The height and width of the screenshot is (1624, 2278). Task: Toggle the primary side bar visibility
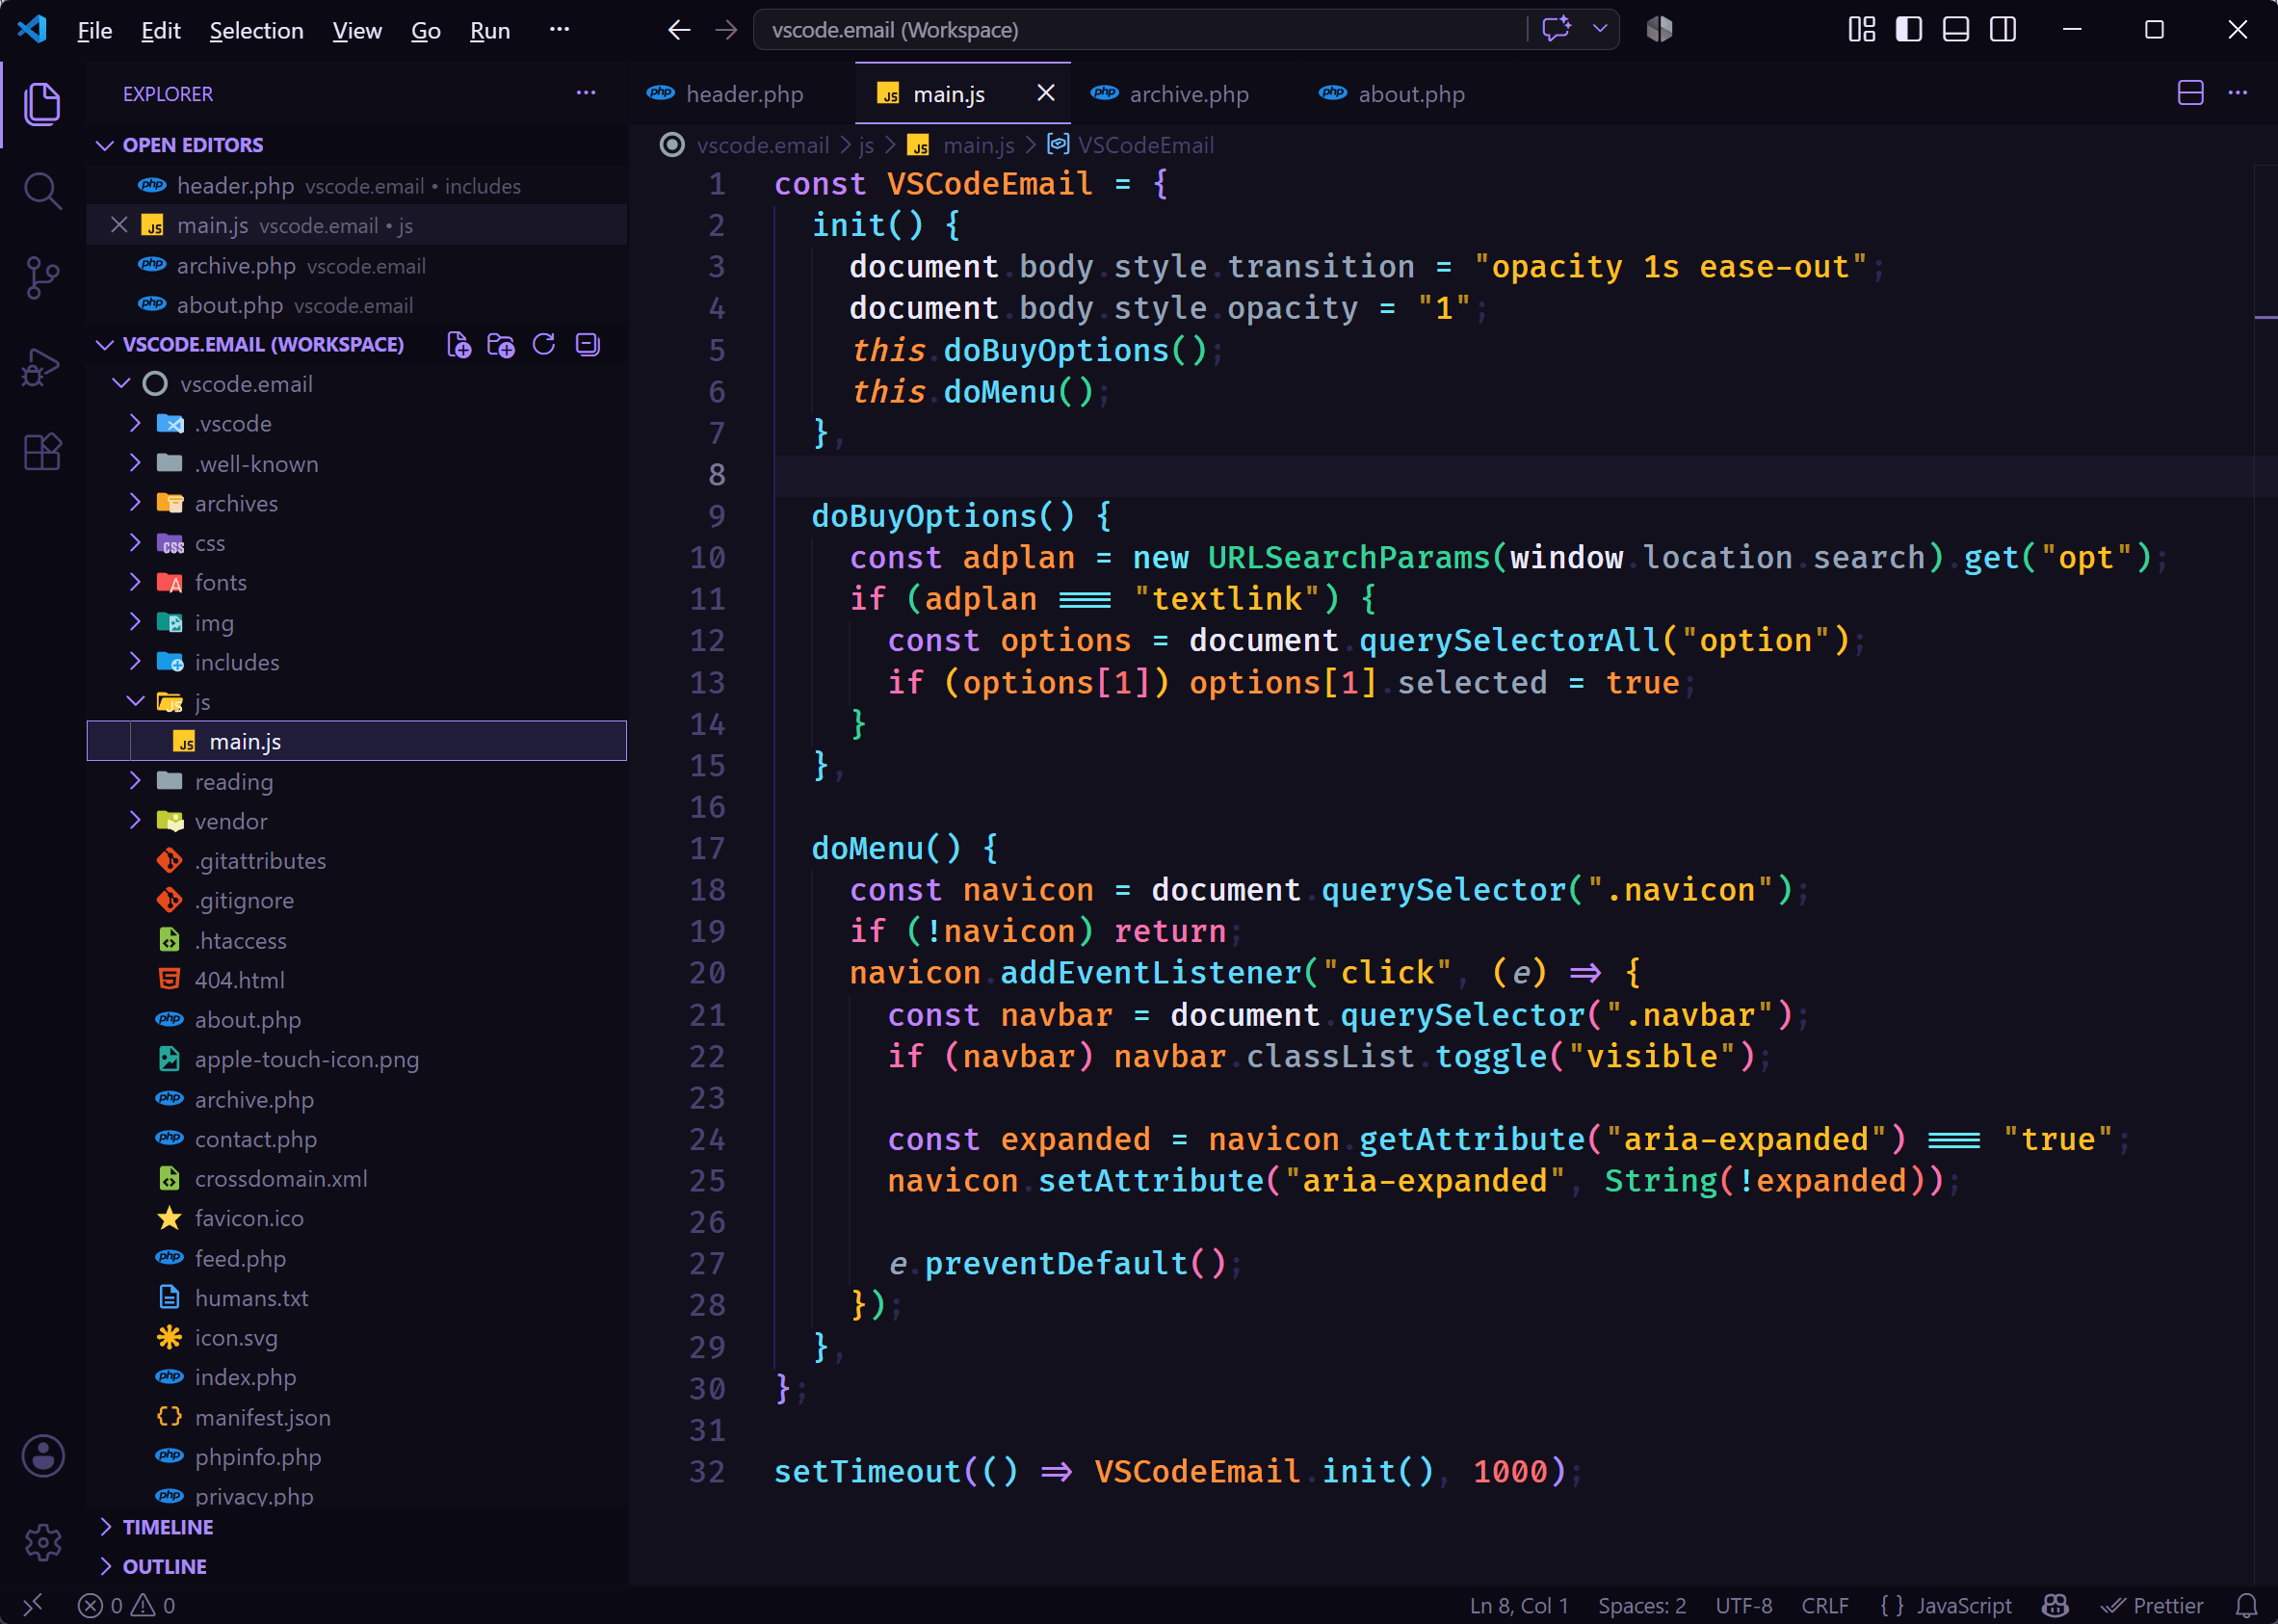click(x=1909, y=29)
